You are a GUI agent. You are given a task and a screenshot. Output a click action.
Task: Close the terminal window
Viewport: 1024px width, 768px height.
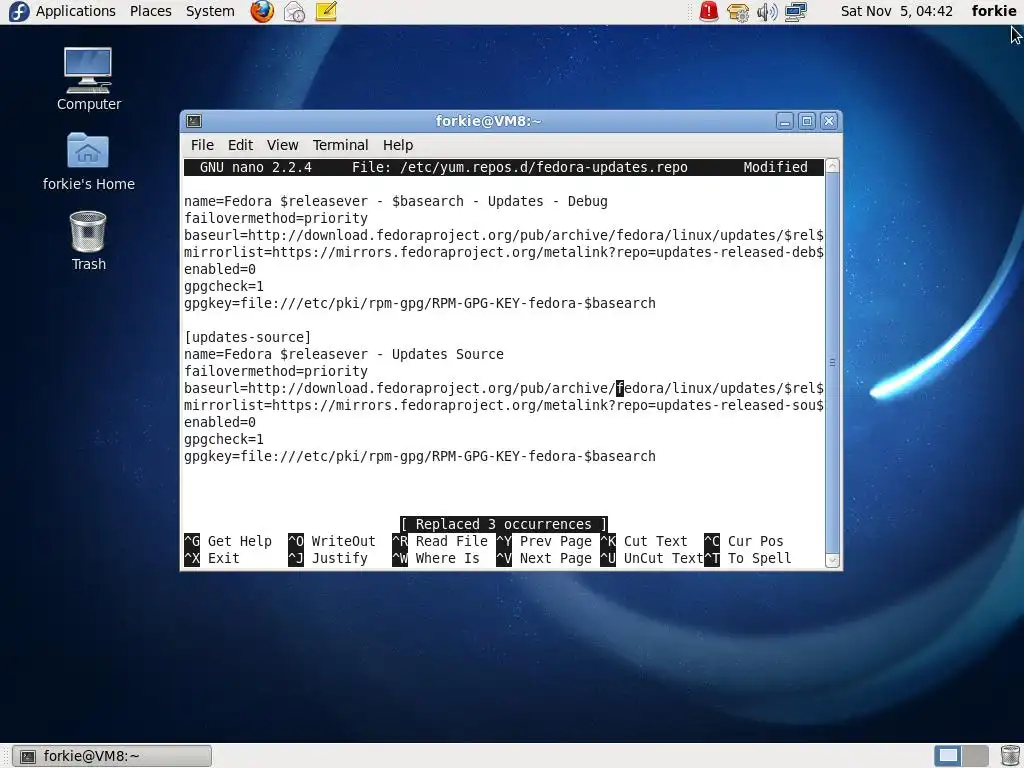tap(829, 121)
